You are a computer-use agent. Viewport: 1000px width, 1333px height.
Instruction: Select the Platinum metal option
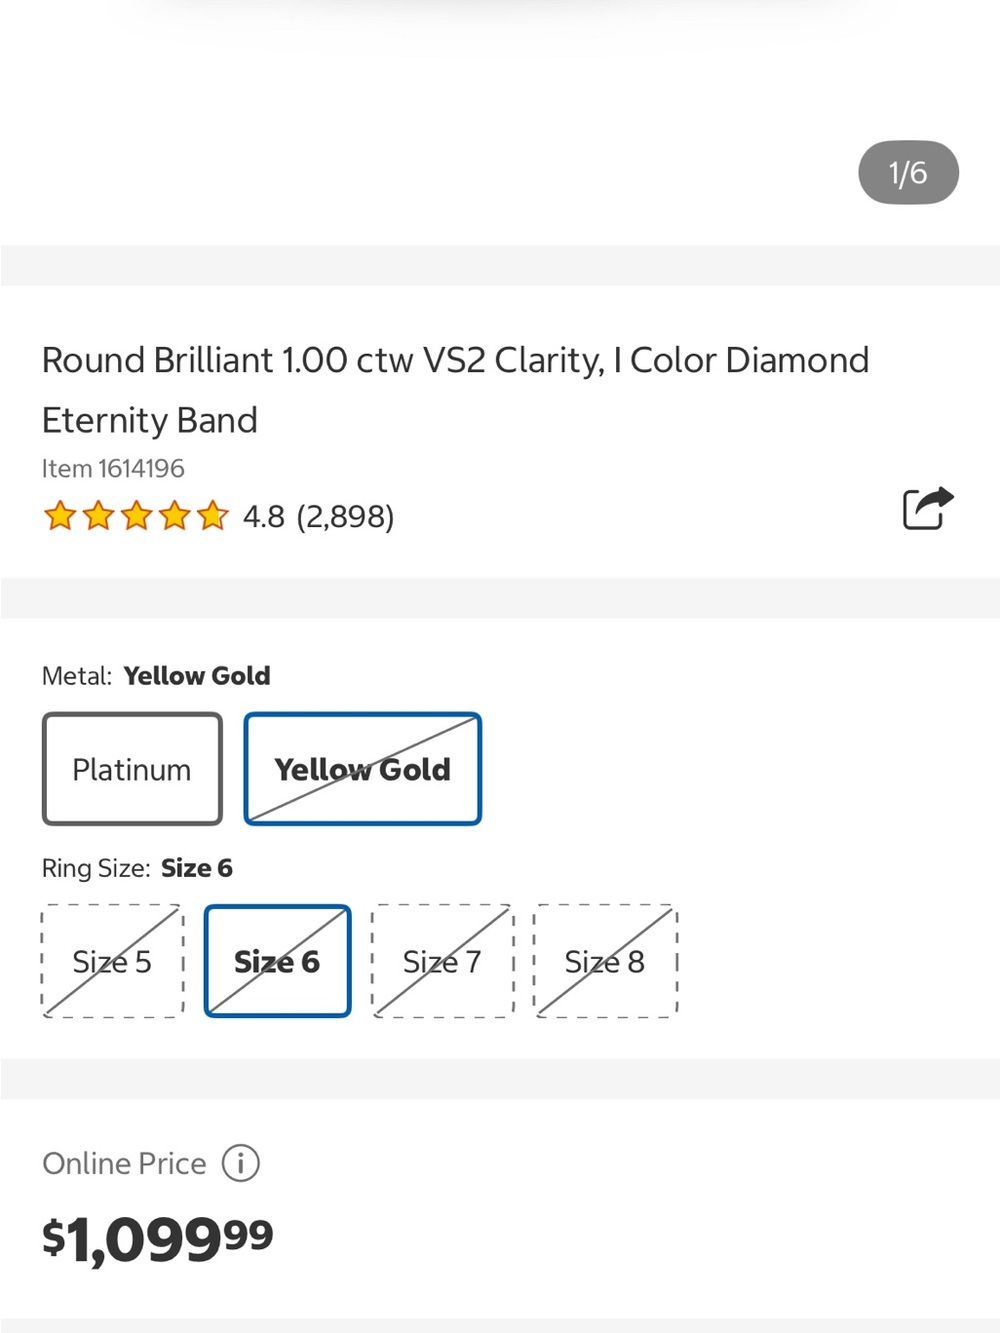pyautogui.click(x=132, y=769)
